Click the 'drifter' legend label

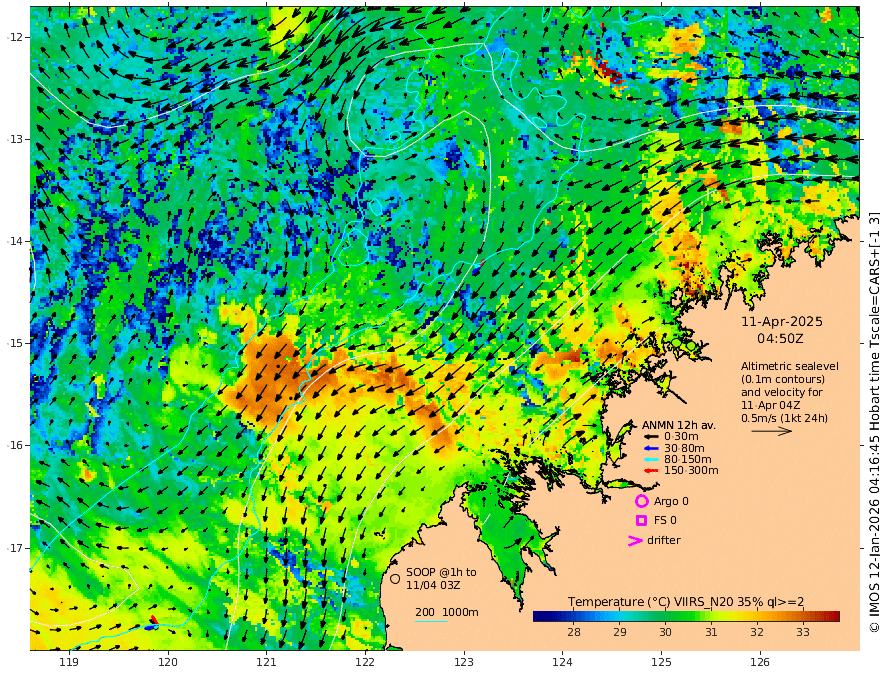pos(664,540)
